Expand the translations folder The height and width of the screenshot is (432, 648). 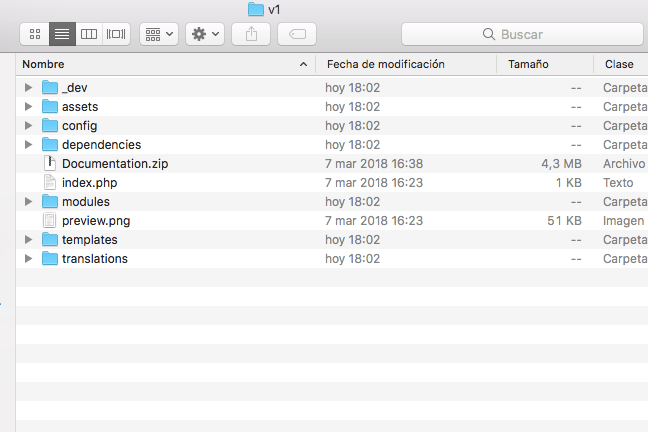(x=28, y=258)
